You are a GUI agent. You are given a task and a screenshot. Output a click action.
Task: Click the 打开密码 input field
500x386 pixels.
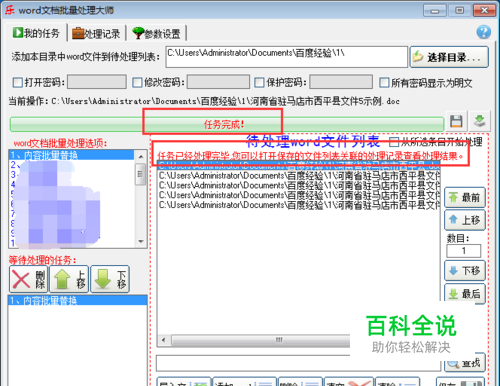tap(97, 82)
